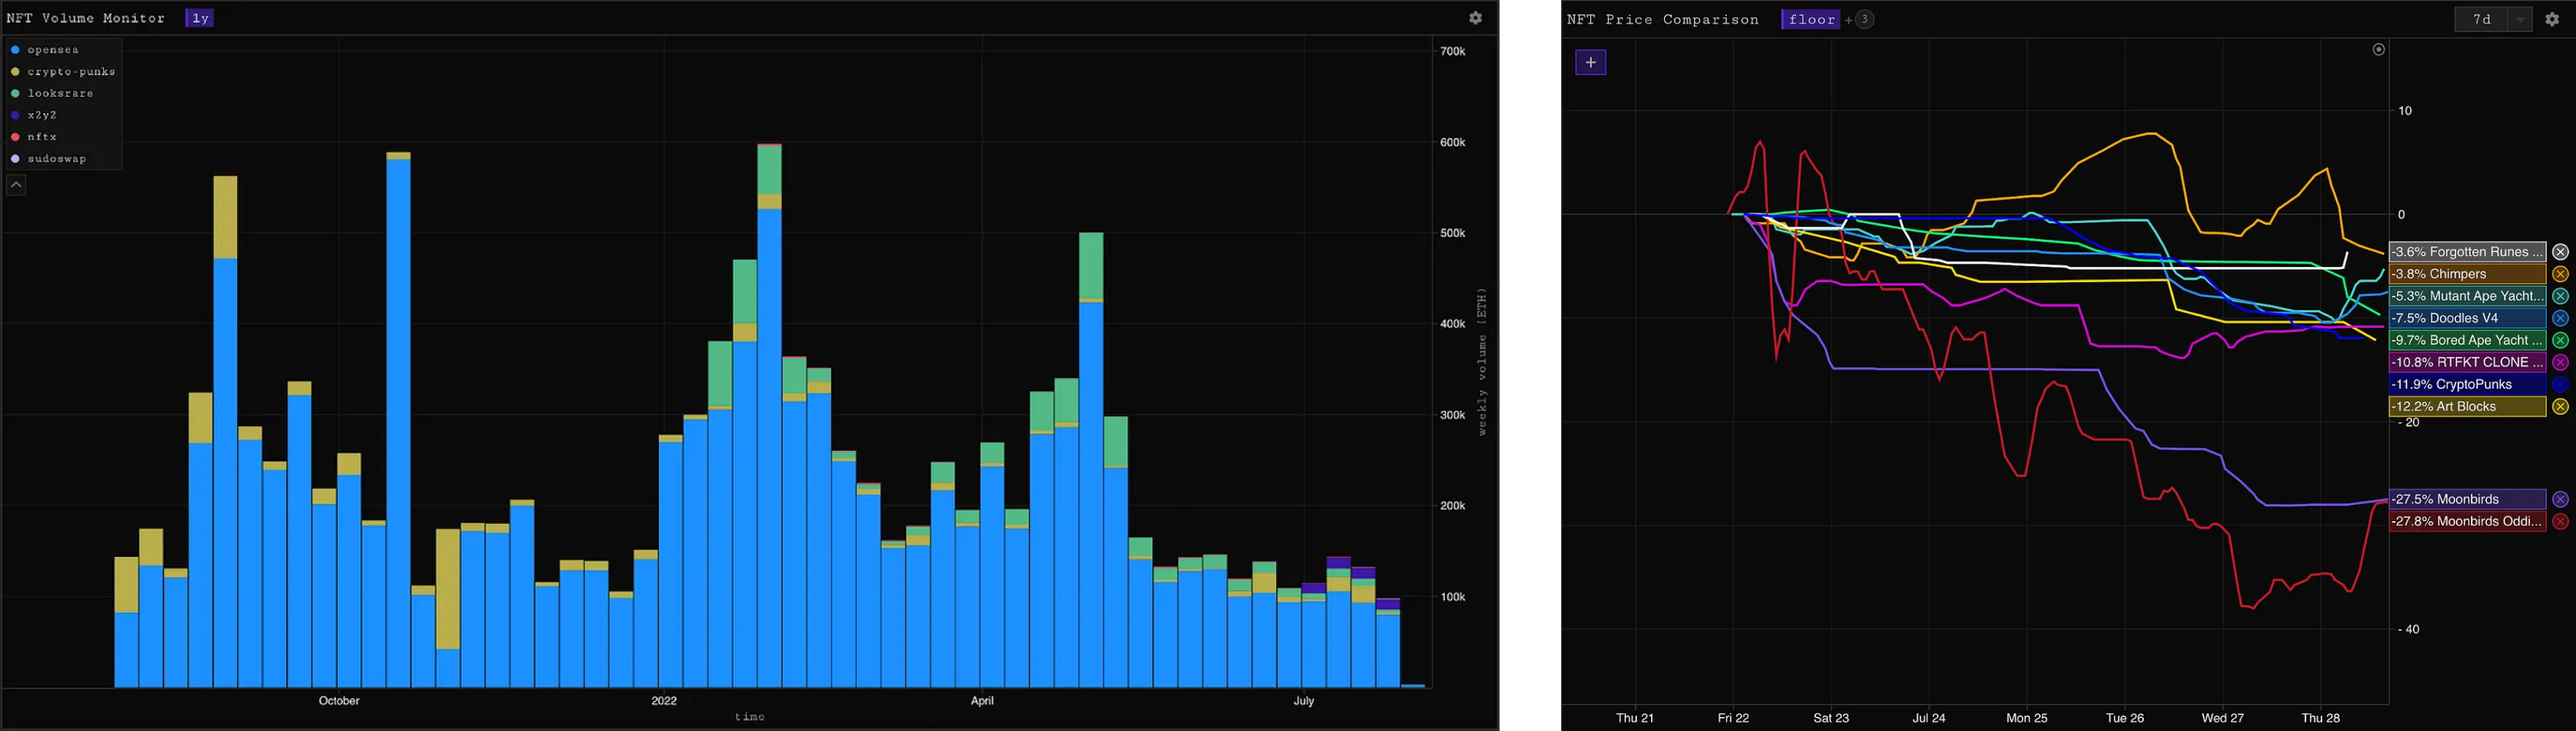Click the Sat 23 date label
The width and height of the screenshot is (2576, 731).
click(x=1831, y=718)
